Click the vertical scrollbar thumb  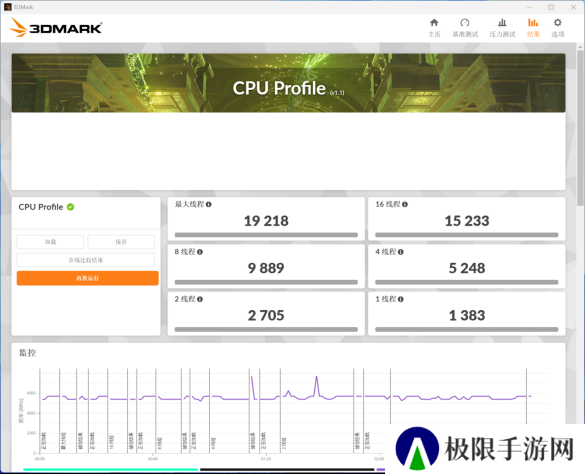click(580, 127)
